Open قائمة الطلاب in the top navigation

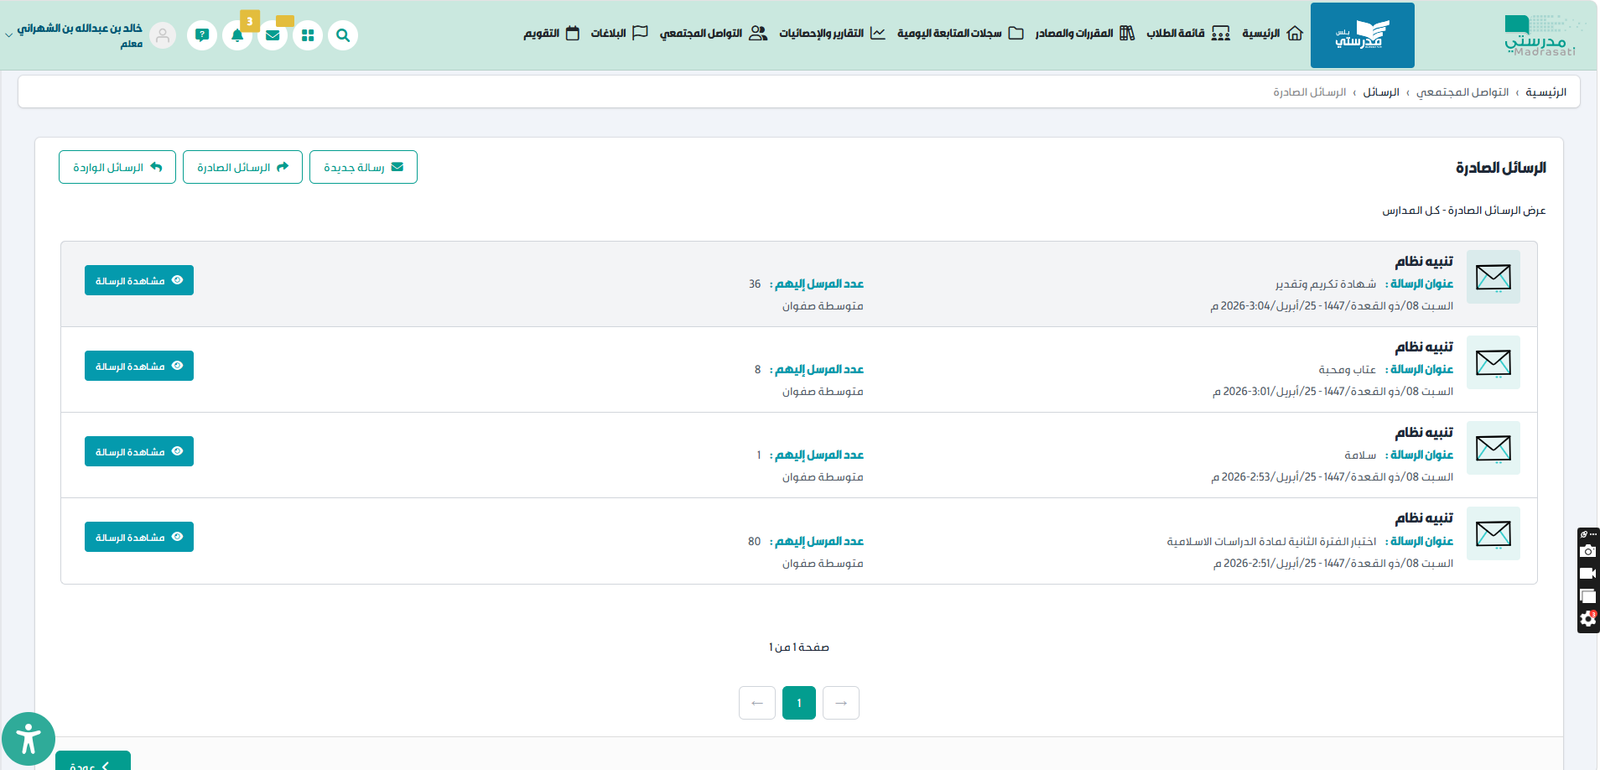(x=1188, y=33)
